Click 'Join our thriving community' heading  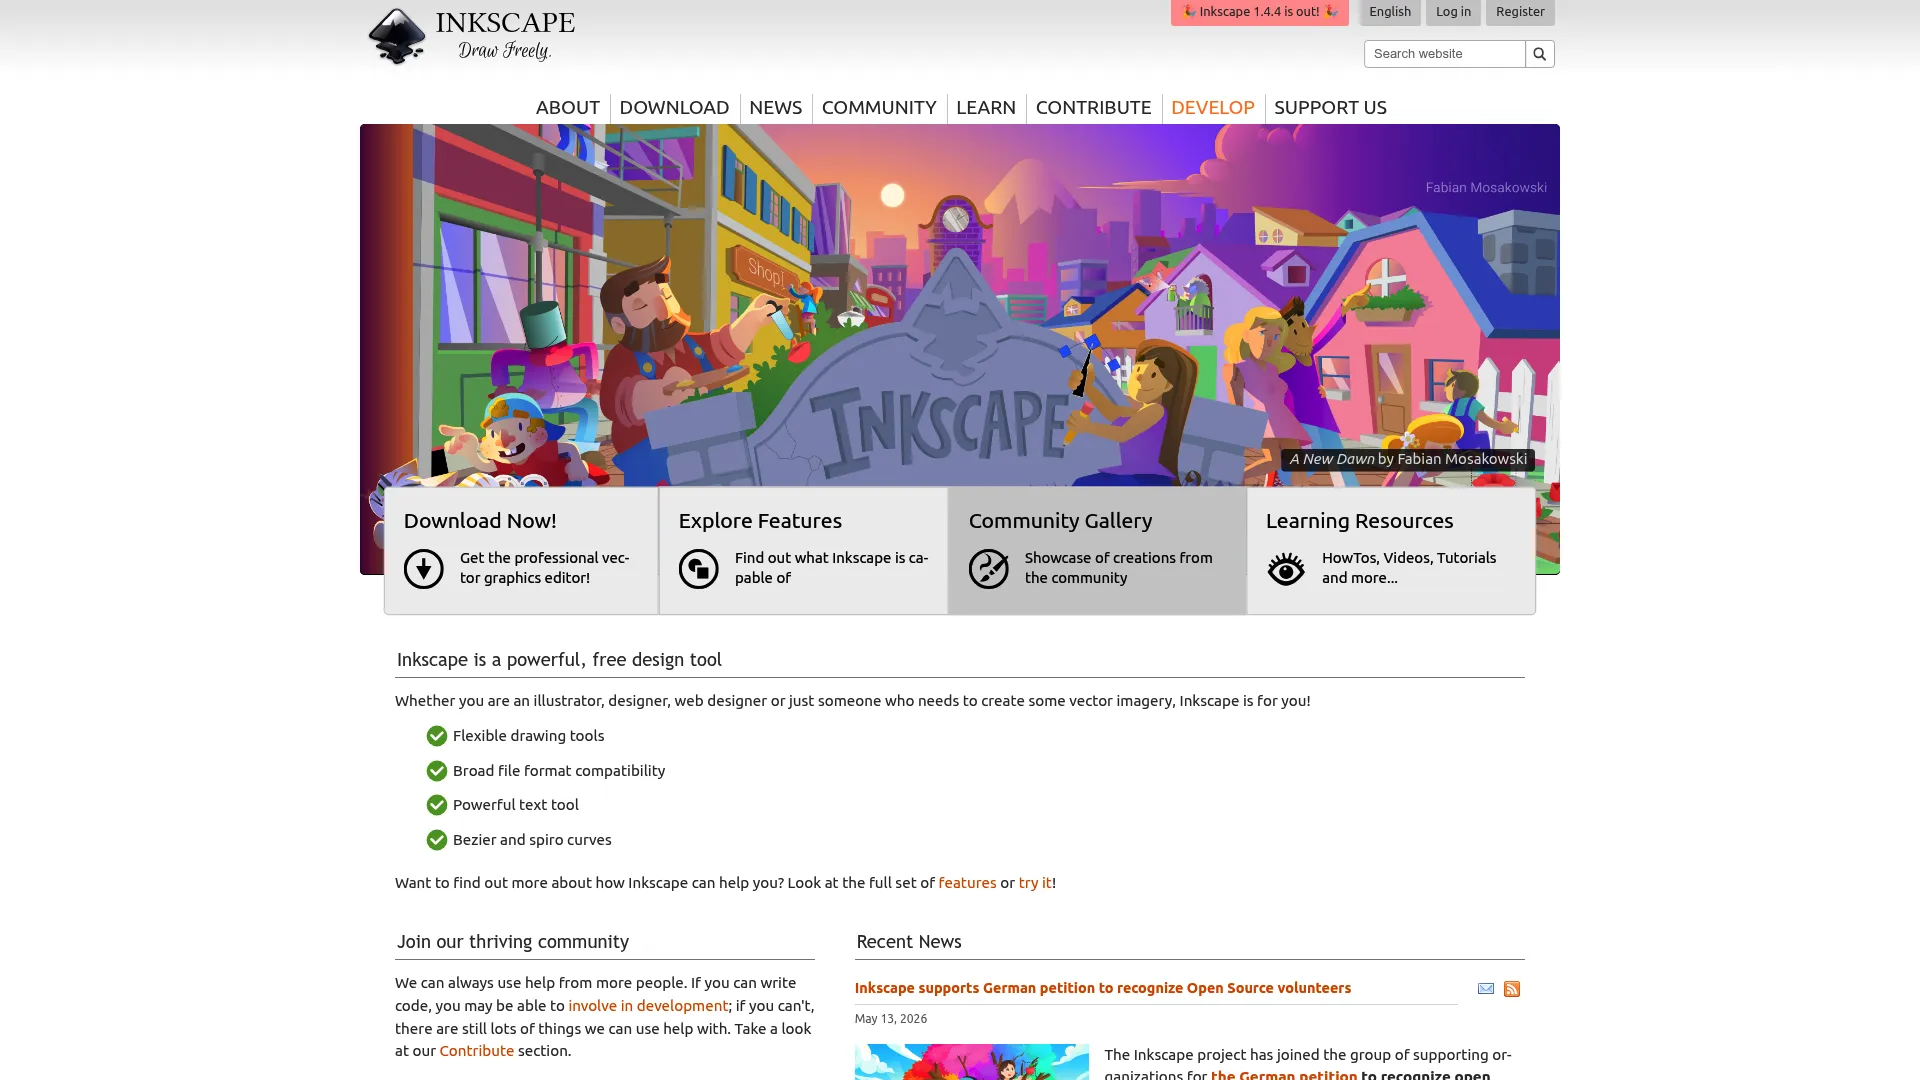512,942
